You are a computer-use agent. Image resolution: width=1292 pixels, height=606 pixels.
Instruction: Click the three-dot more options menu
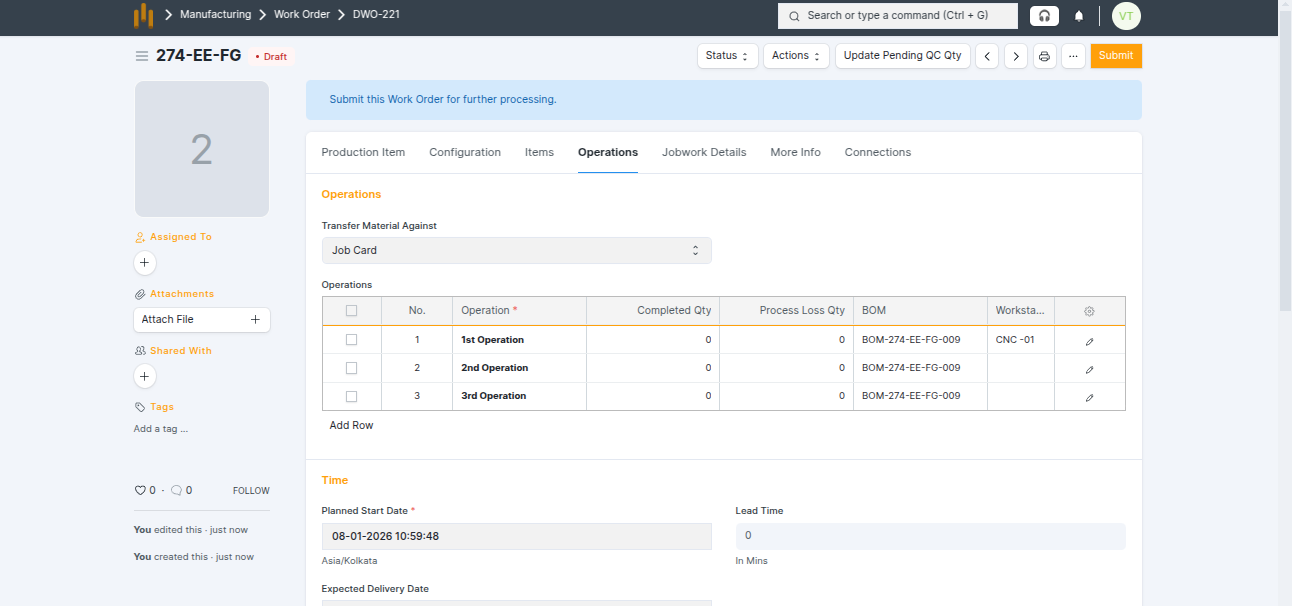tap(1073, 56)
